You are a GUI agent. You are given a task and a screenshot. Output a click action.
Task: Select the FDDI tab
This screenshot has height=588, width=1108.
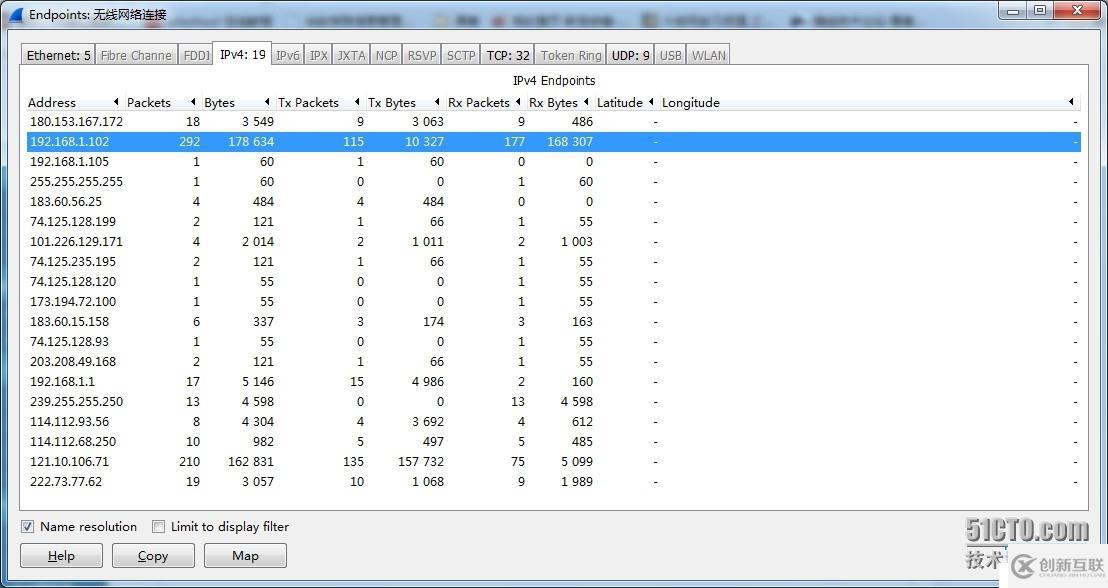point(195,55)
